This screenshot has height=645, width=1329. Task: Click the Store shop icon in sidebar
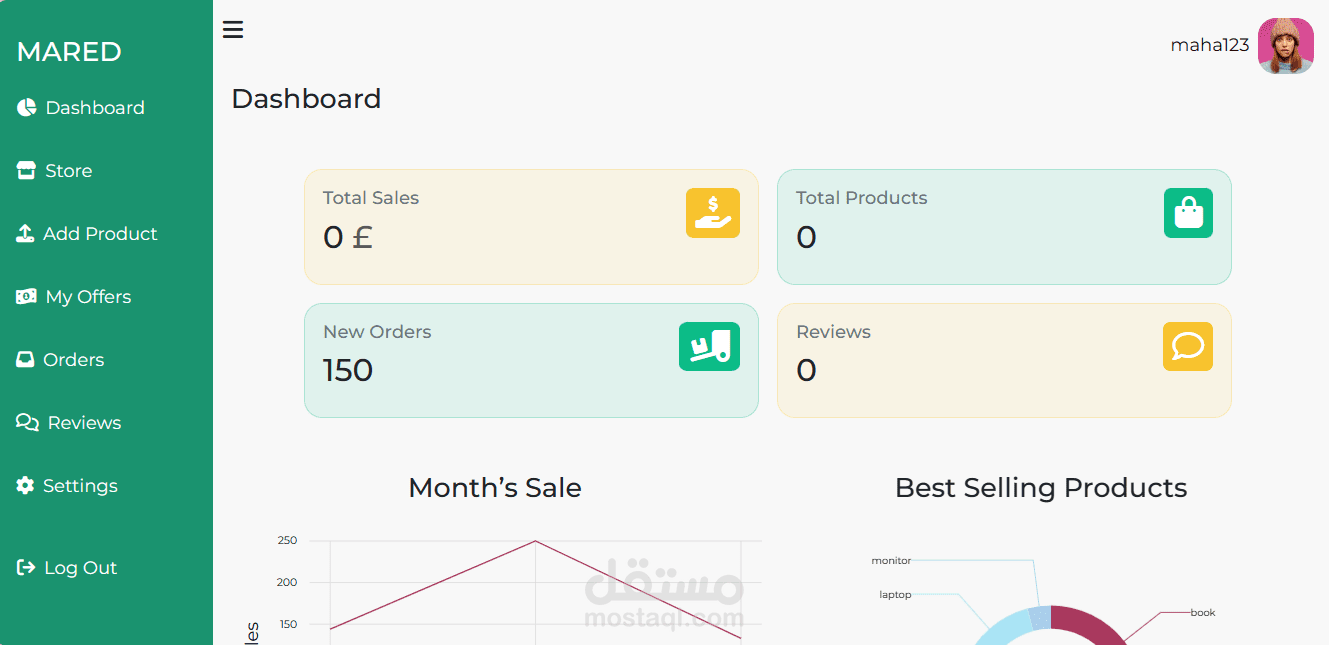(26, 171)
